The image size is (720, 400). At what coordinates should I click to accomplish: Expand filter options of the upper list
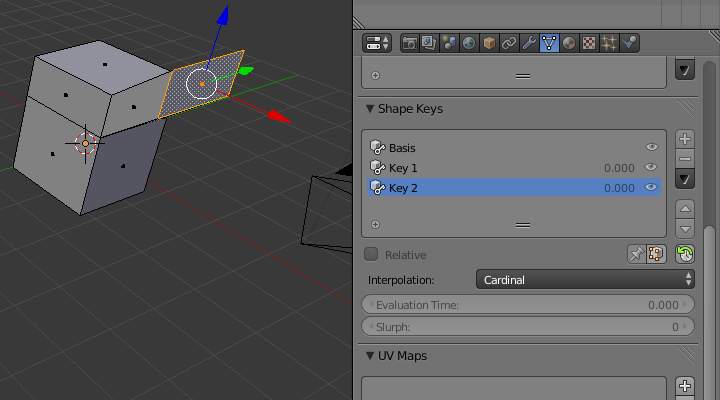[375, 75]
